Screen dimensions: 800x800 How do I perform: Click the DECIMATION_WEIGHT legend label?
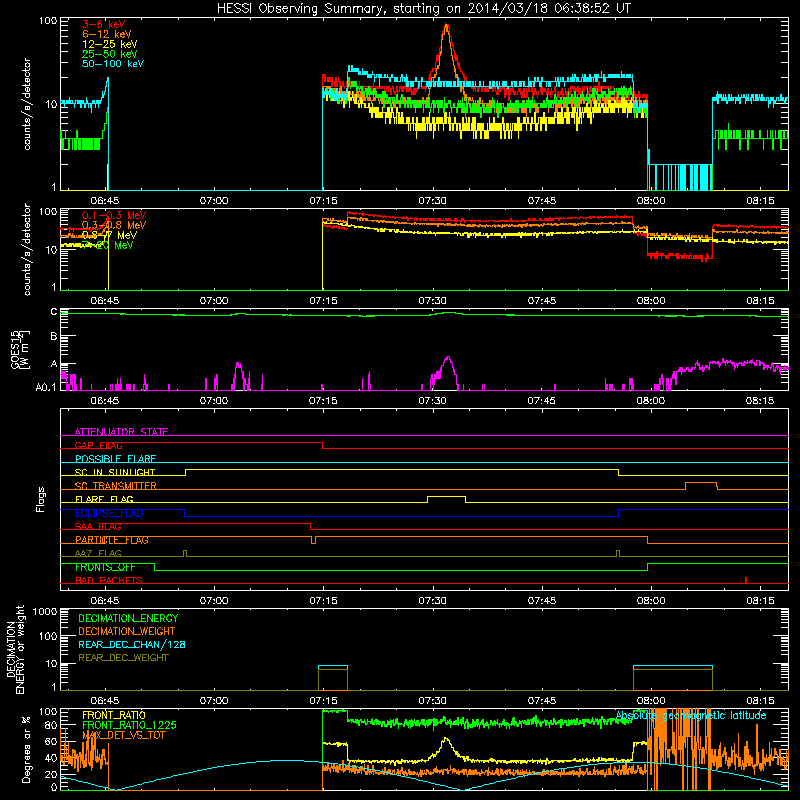pyautogui.click(x=127, y=631)
